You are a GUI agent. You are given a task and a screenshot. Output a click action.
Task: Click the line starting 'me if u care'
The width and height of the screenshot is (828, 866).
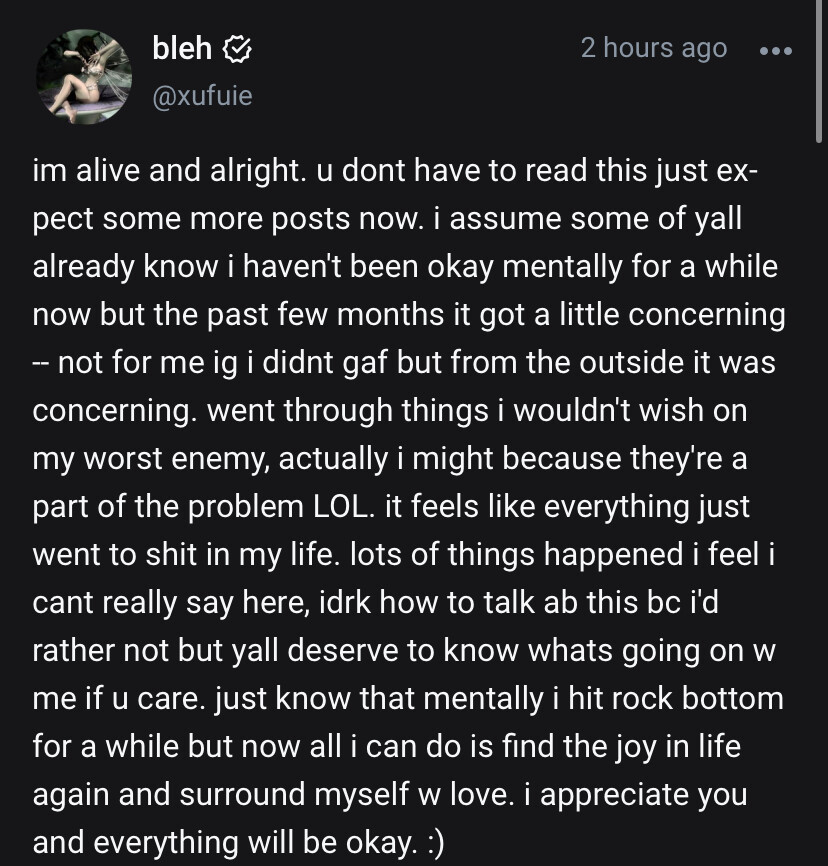(x=408, y=699)
